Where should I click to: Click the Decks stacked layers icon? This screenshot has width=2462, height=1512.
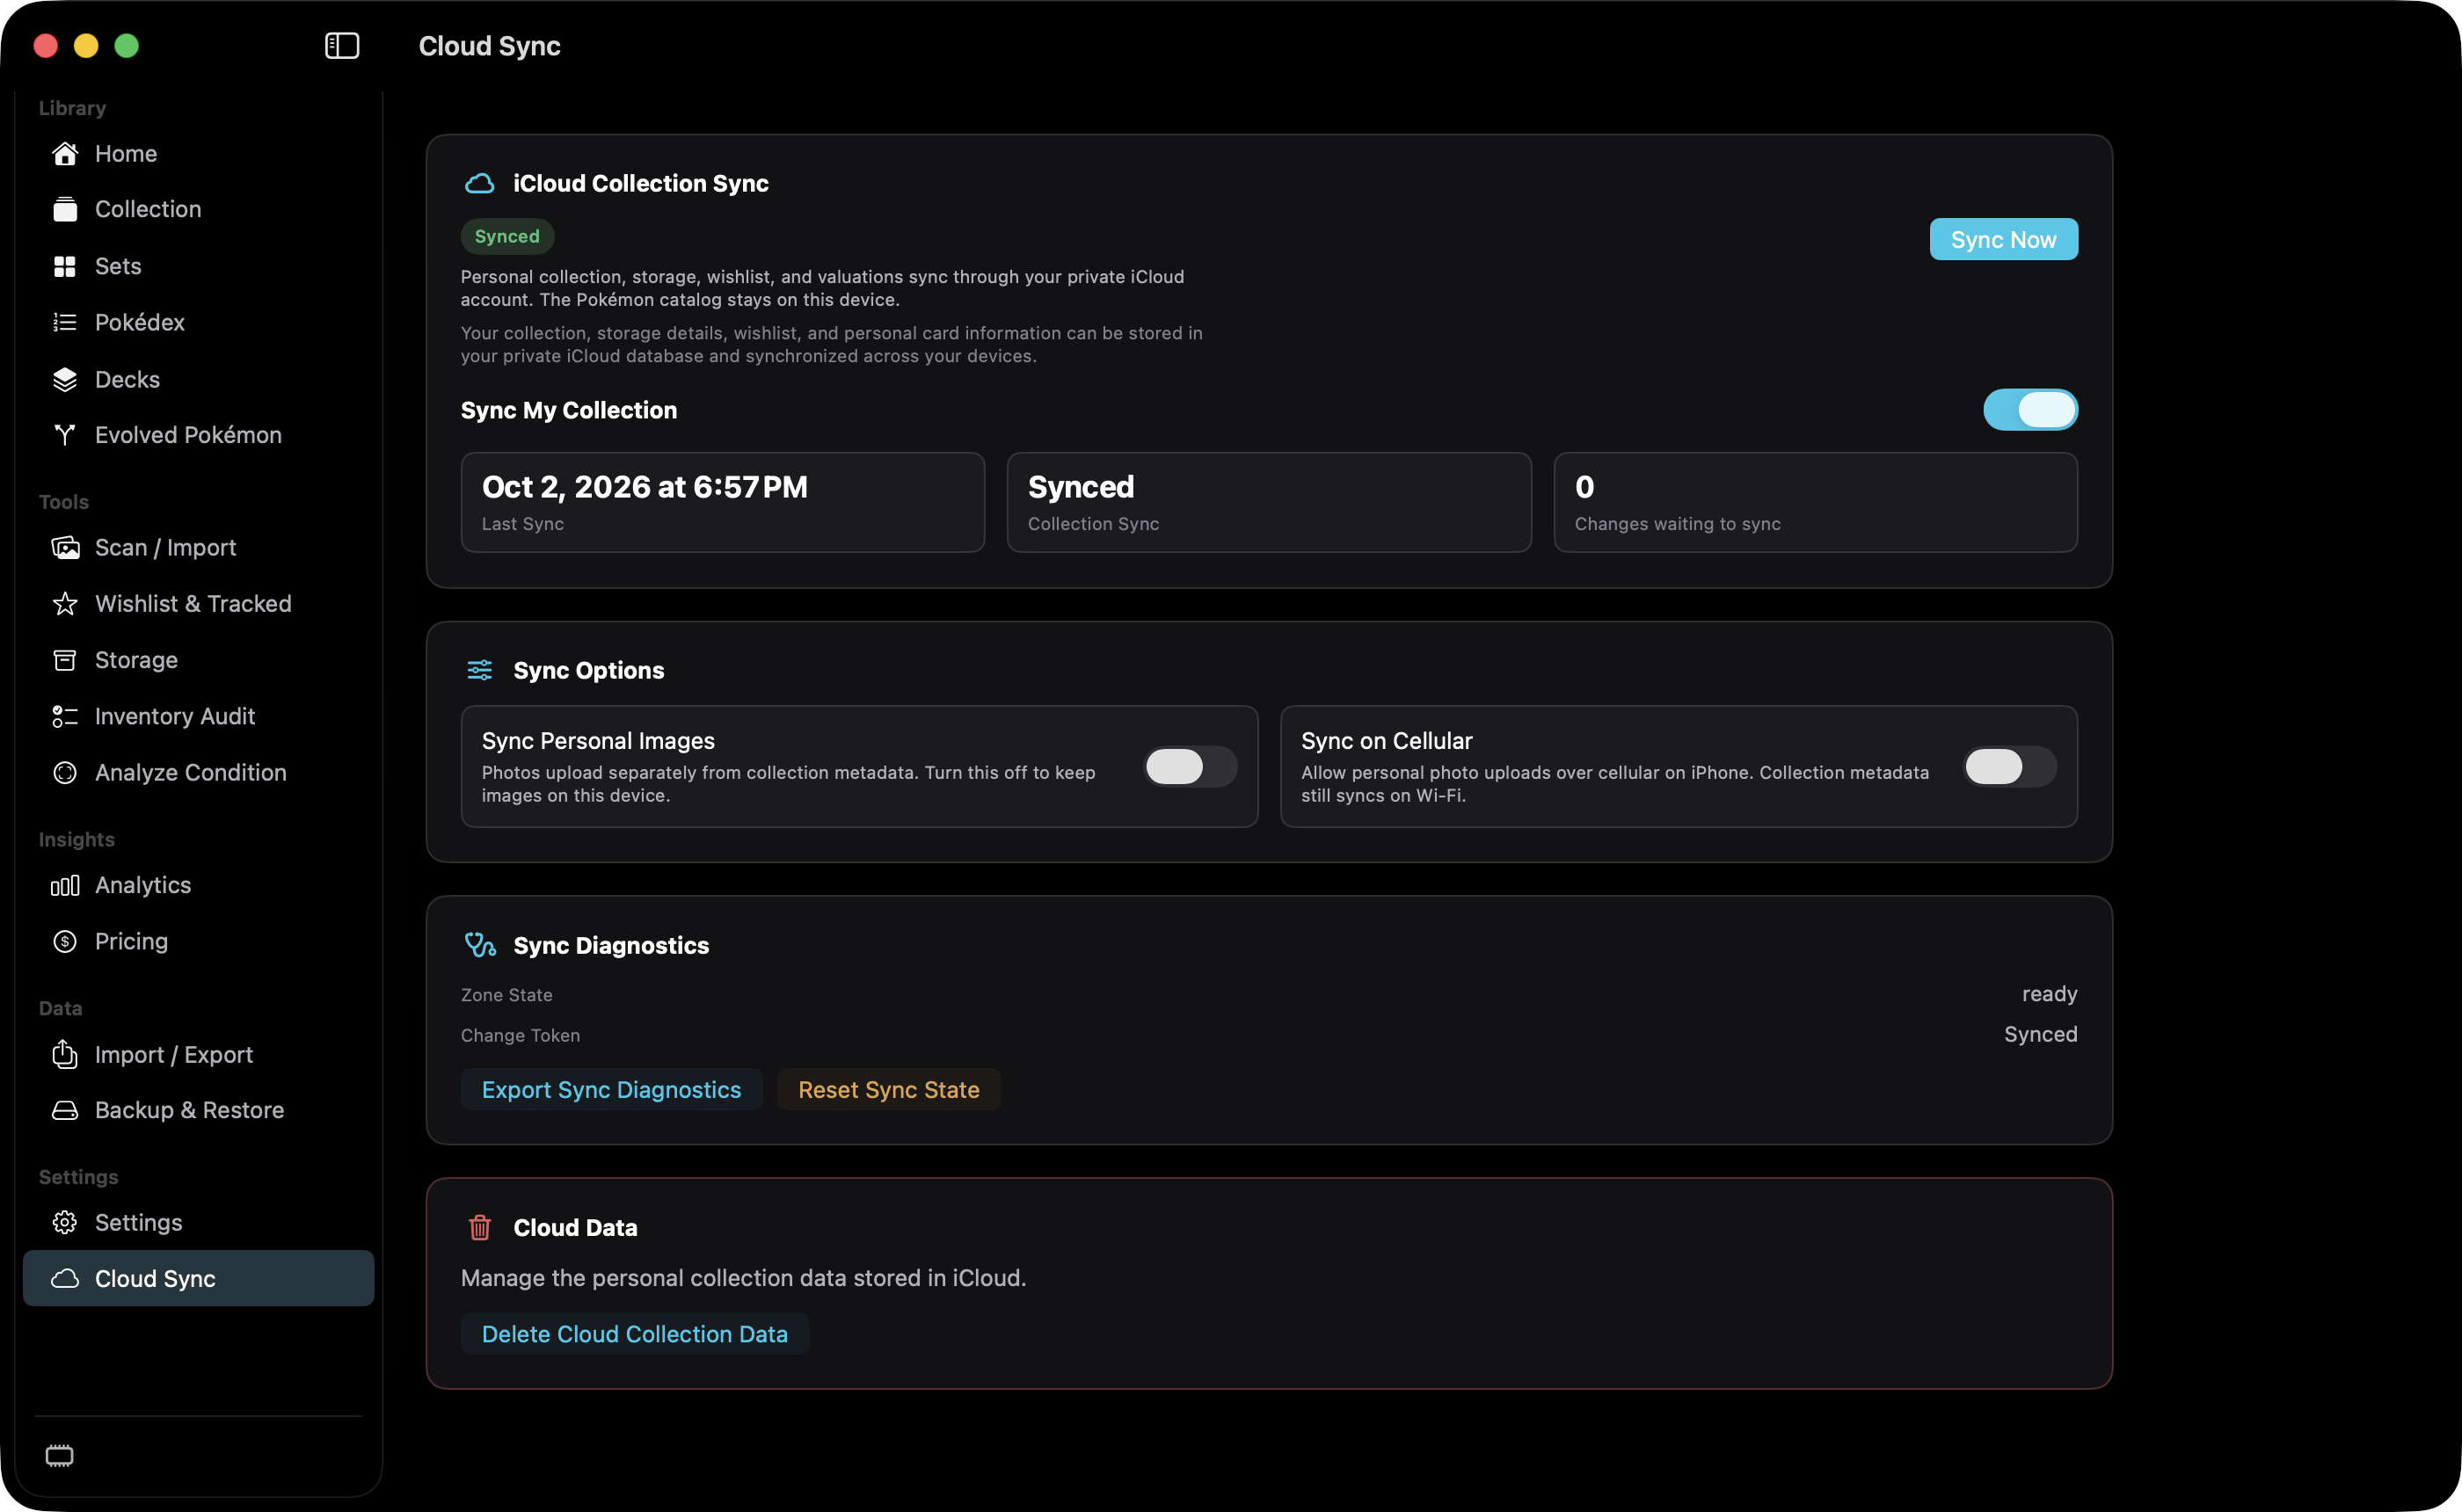65,379
